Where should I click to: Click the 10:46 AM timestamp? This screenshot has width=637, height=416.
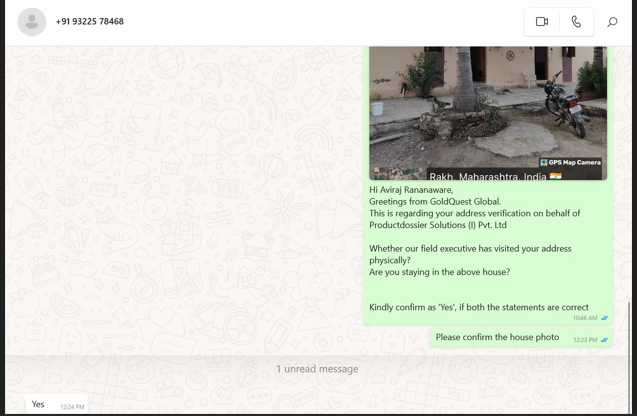(x=585, y=318)
